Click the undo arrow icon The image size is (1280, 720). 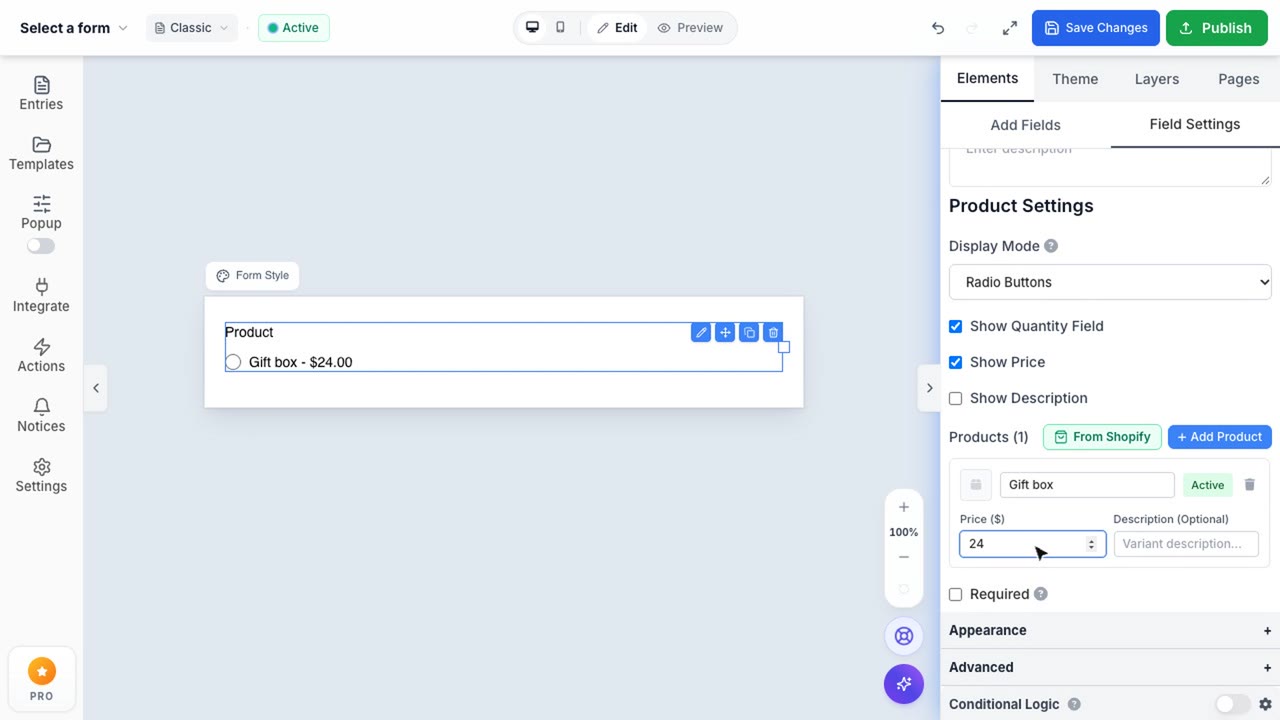coord(937,28)
